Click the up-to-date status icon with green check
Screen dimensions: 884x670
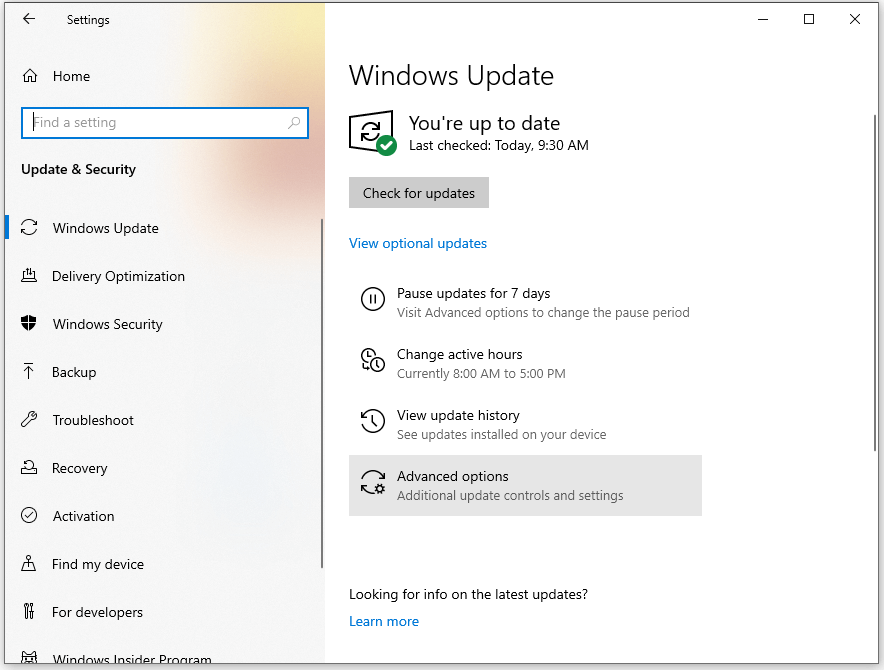372,133
